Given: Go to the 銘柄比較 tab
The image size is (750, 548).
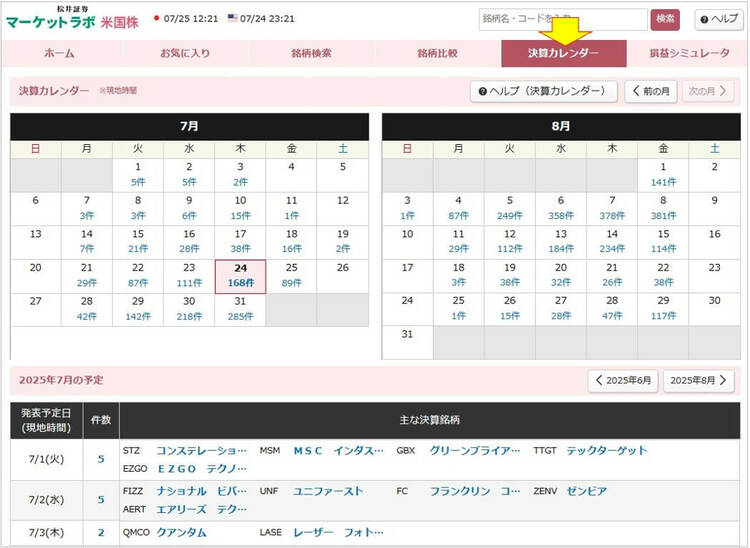Looking at the screenshot, I should [x=438, y=53].
